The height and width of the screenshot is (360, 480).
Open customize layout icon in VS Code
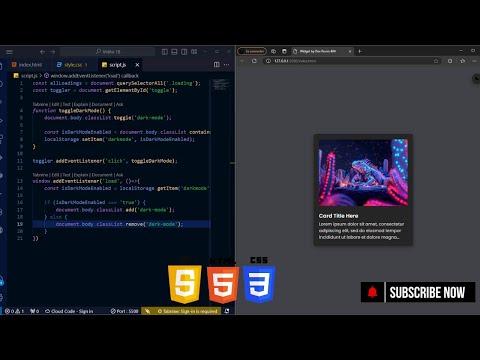click(x=194, y=52)
